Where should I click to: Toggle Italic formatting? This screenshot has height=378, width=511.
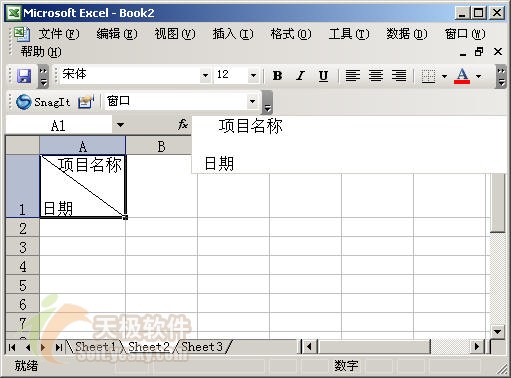[300, 76]
